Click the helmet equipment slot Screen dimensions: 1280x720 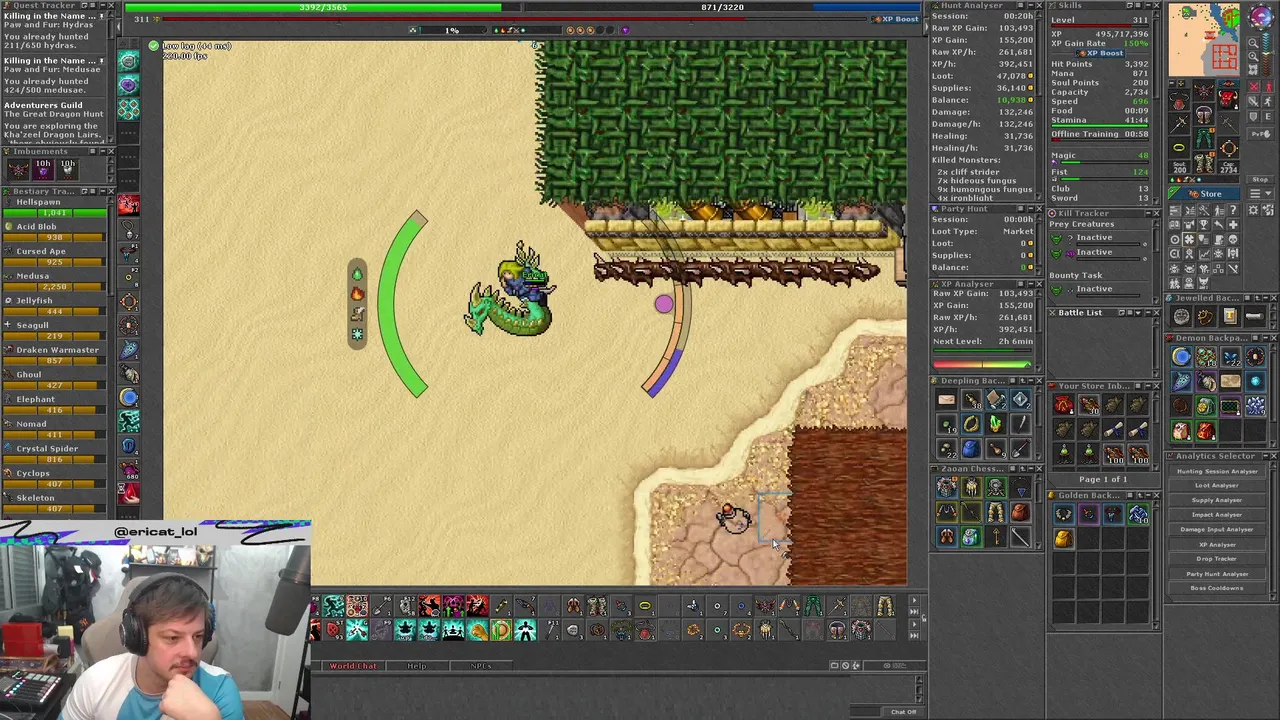(1204, 90)
